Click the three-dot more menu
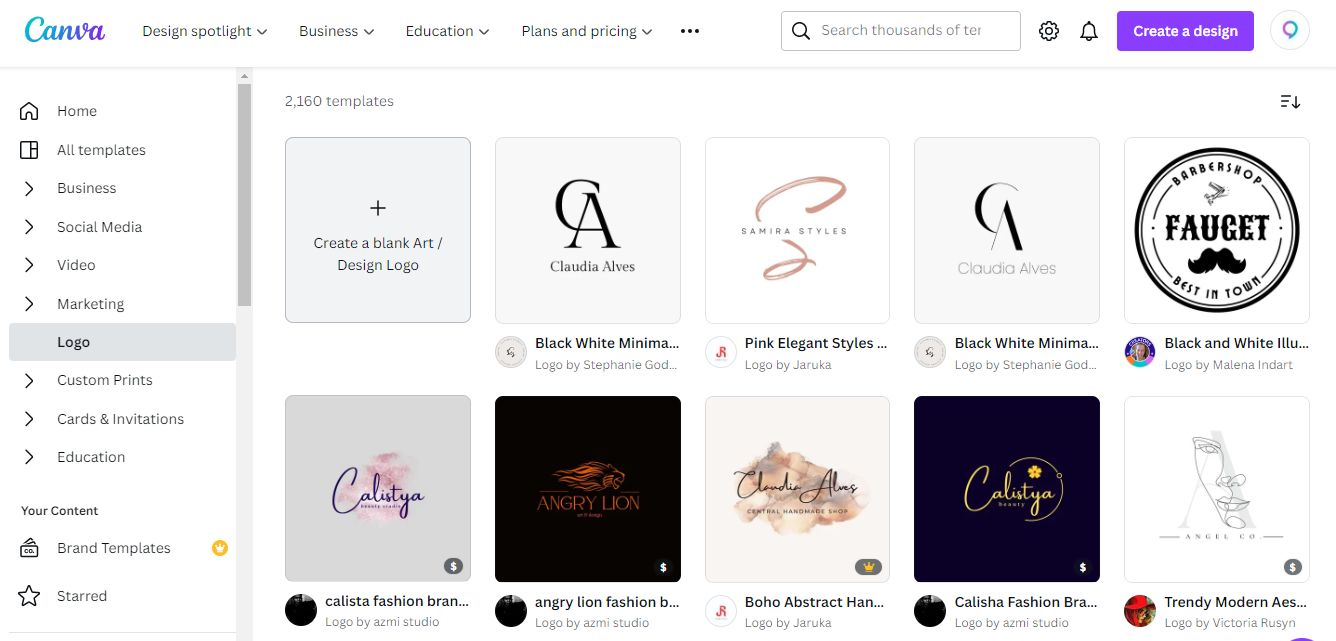 point(690,31)
